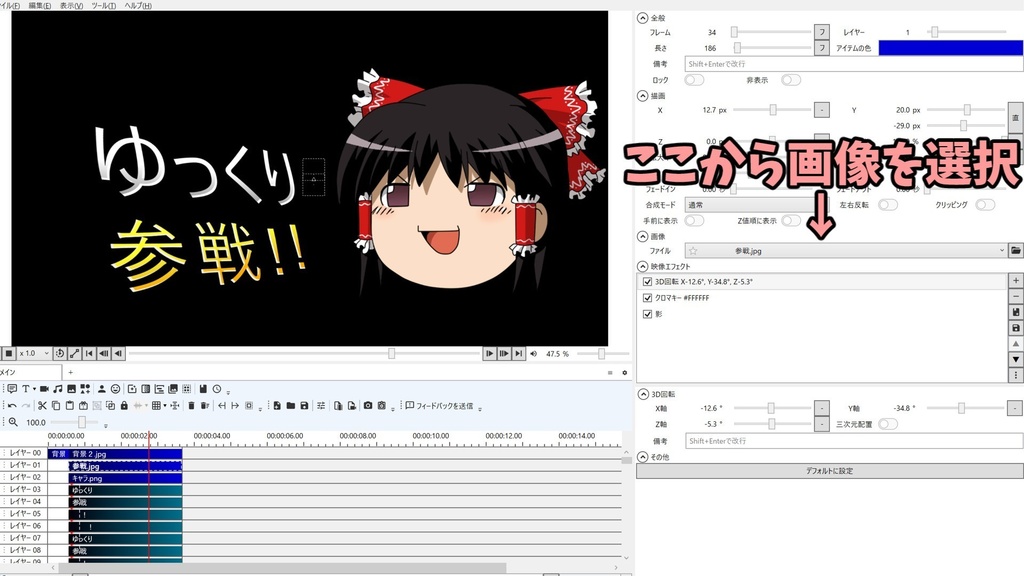
Task: Collapse the 画像 section
Action: (x=643, y=236)
